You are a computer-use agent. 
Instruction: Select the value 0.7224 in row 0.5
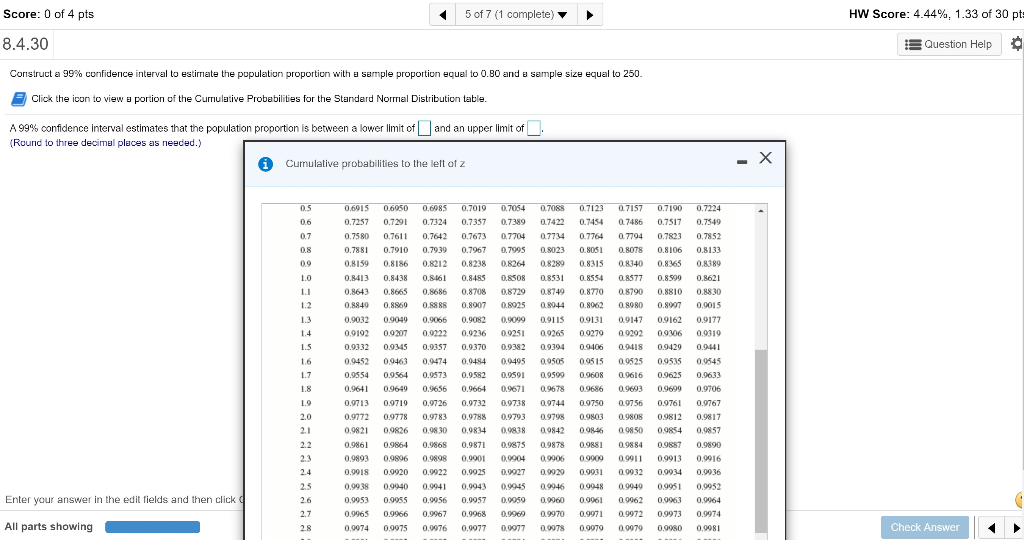point(709,208)
